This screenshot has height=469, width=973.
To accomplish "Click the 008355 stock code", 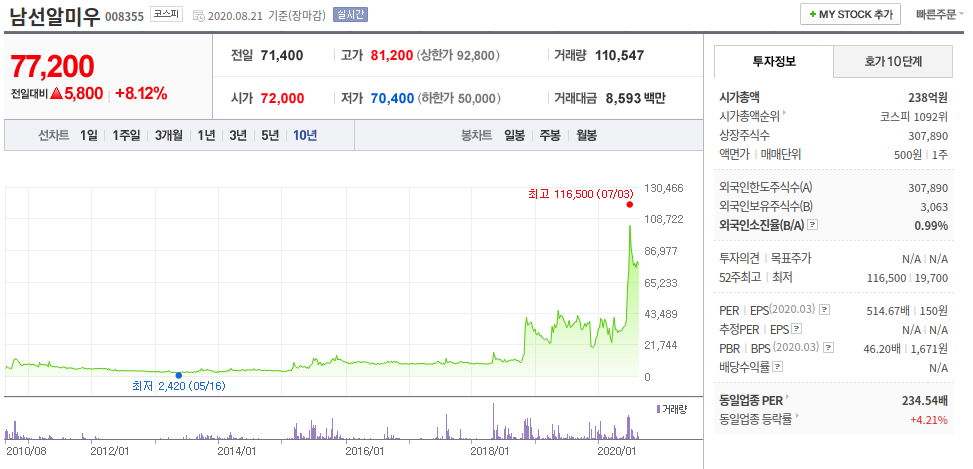I will (125, 16).
